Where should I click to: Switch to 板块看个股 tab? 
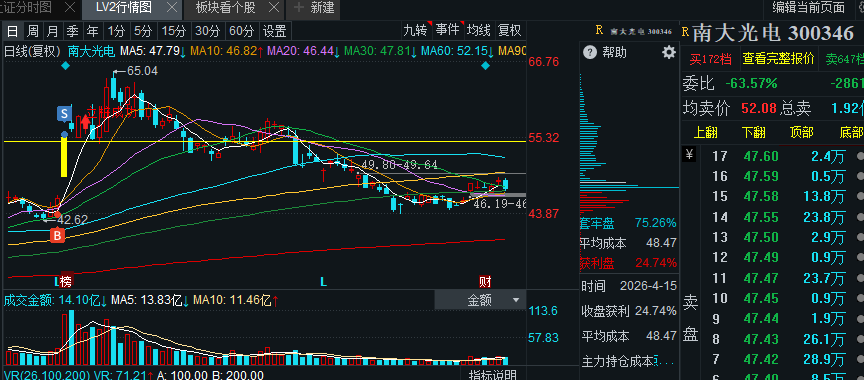226,8
